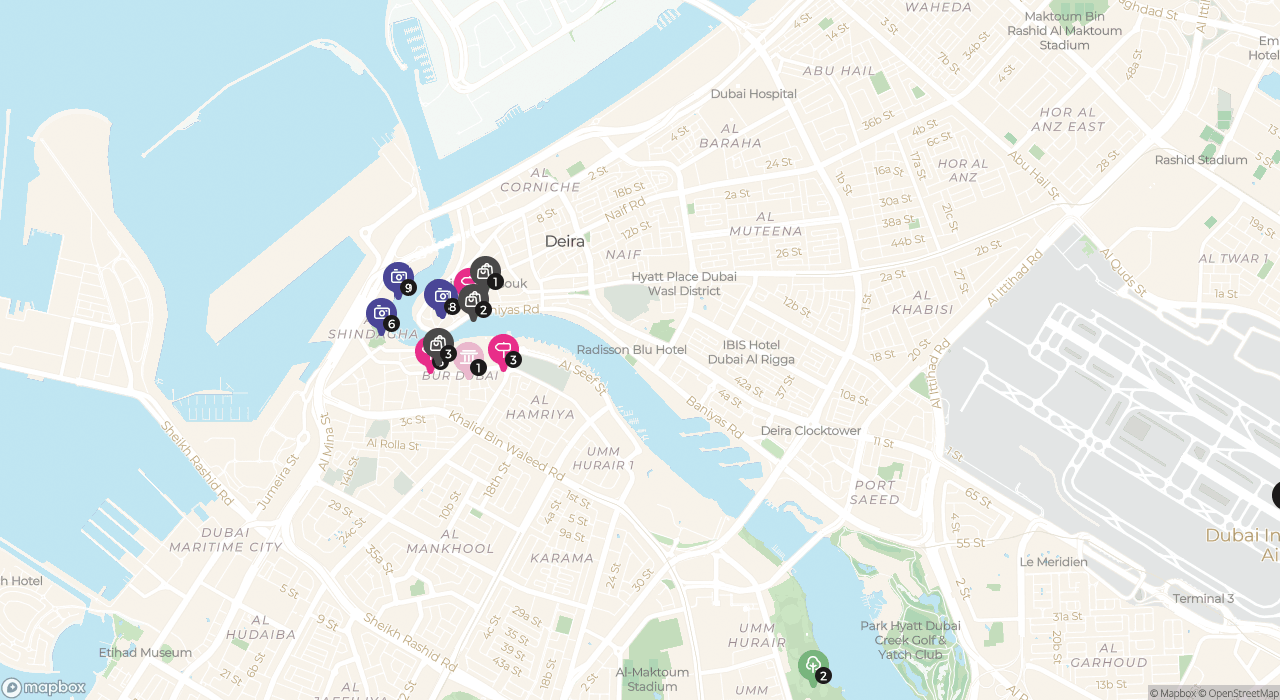This screenshot has width=1280, height=700.
Task: Select the Deira Clocktower label
Action: coord(811,431)
